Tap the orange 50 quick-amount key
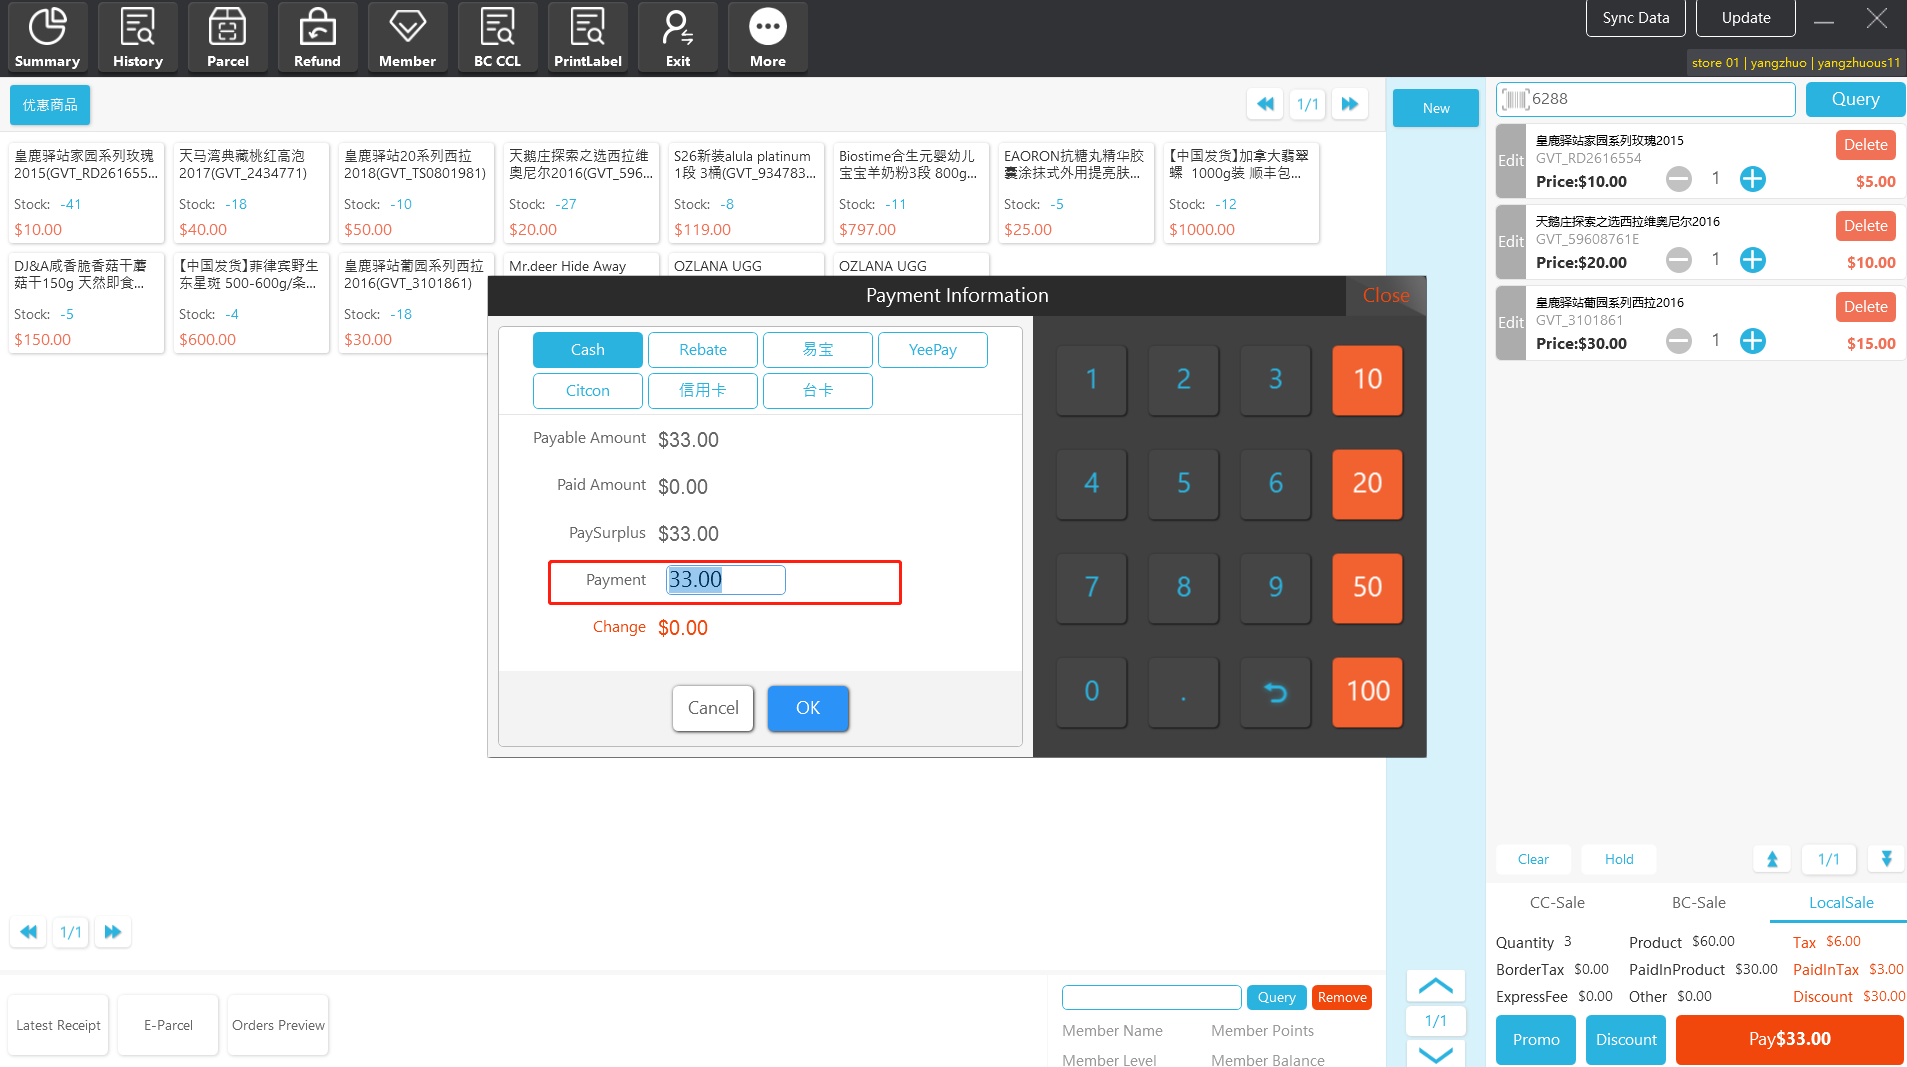 [1366, 587]
